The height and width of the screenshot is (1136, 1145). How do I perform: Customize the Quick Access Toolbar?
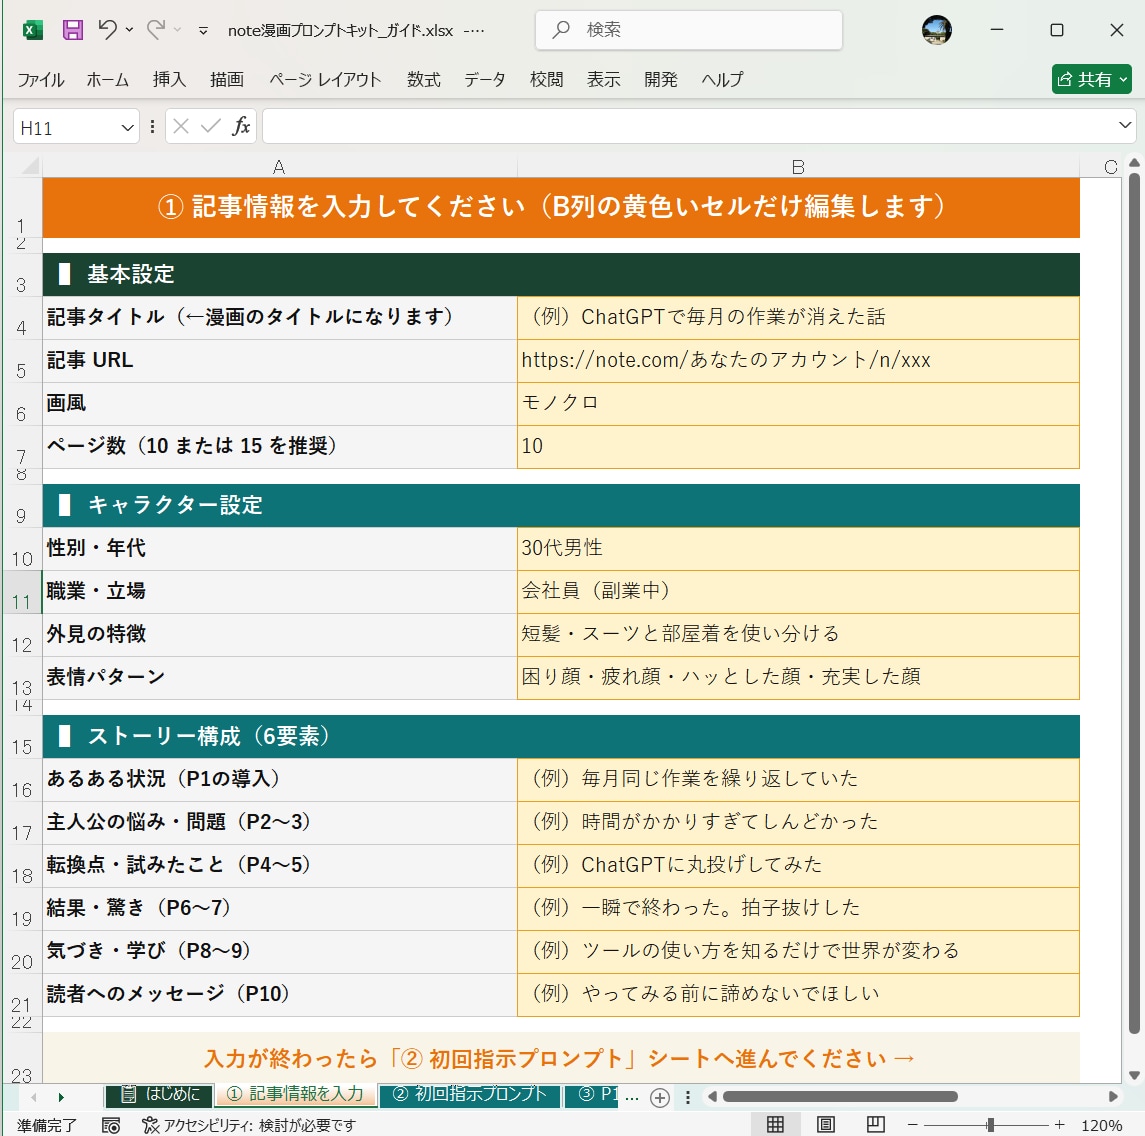pyautogui.click(x=203, y=31)
